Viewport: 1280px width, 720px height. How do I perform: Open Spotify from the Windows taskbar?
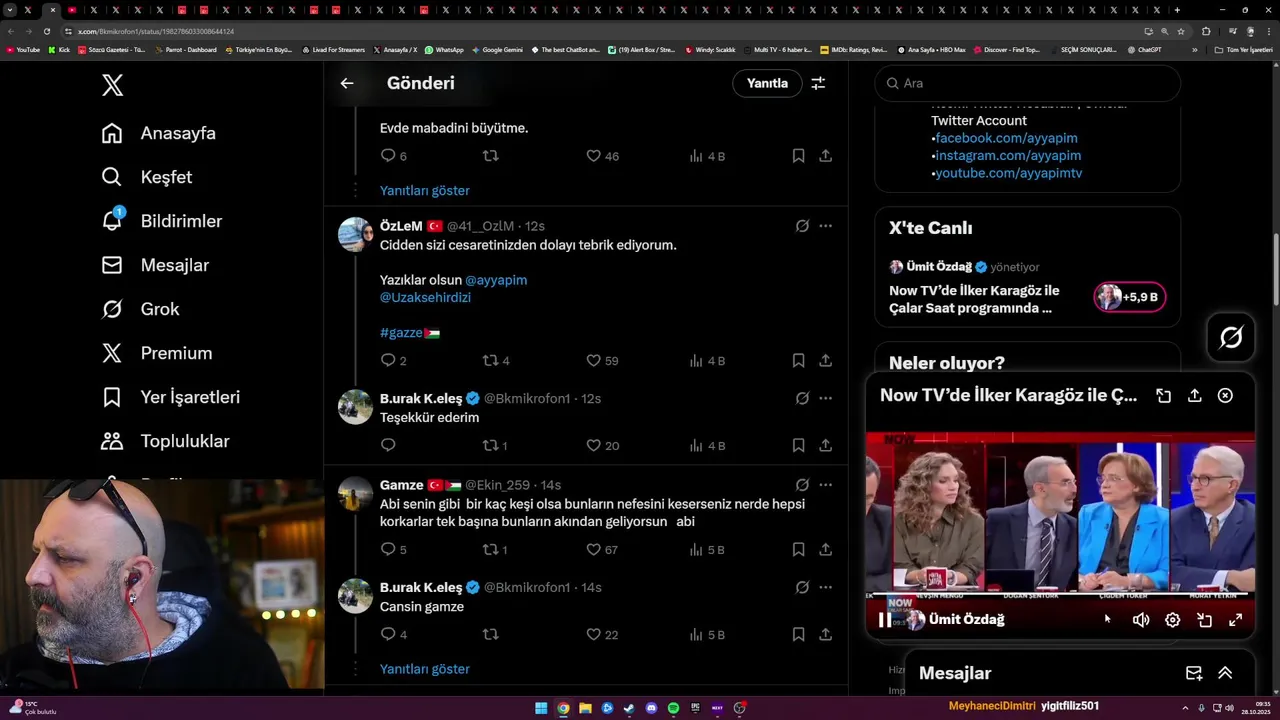pyautogui.click(x=673, y=708)
